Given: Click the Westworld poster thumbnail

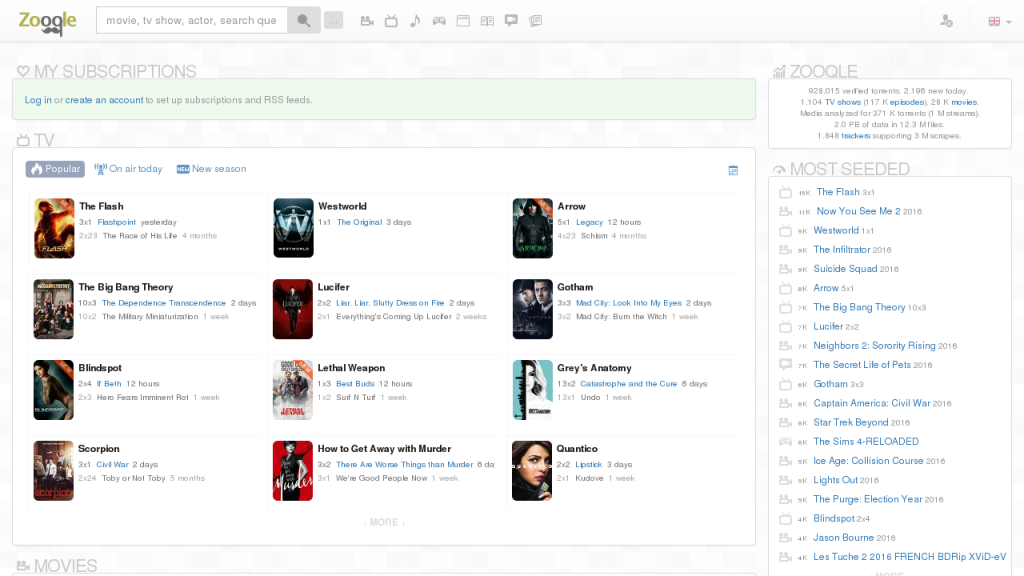Looking at the screenshot, I should click(292, 227).
